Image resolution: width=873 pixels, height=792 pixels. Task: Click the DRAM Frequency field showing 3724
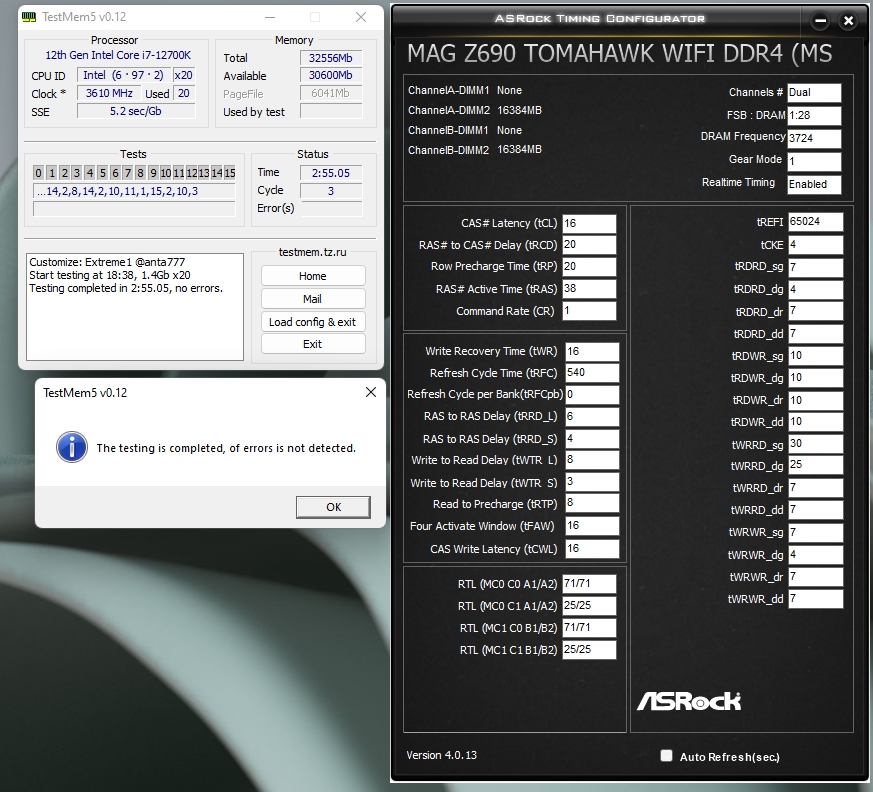[814, 138]
